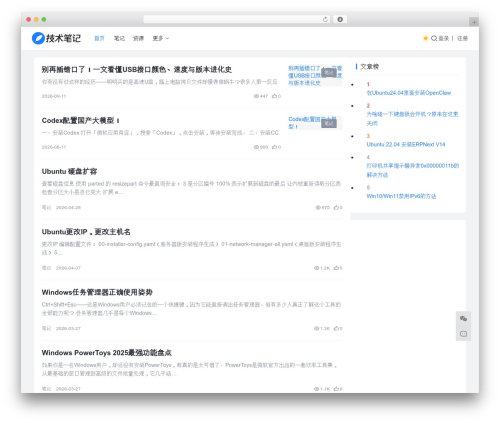Viewport: 500px width, 423px height.
Task: Open the 笔记 menu item
Action: (x=119, y=38)
